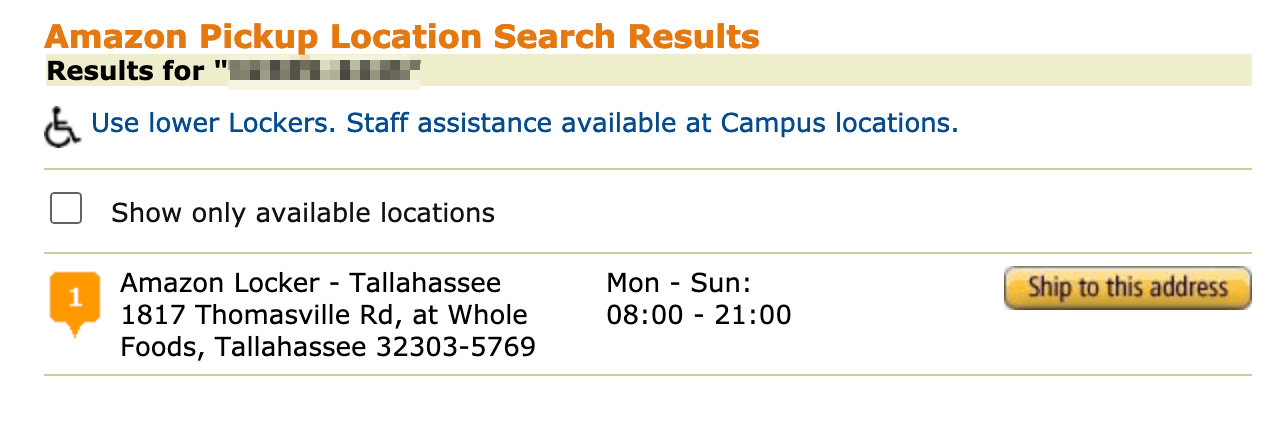The image size is (1286, 440).
Task: Click the 'Foods, Tallahassee 32303-5769' zip code line
Action: 328,347
